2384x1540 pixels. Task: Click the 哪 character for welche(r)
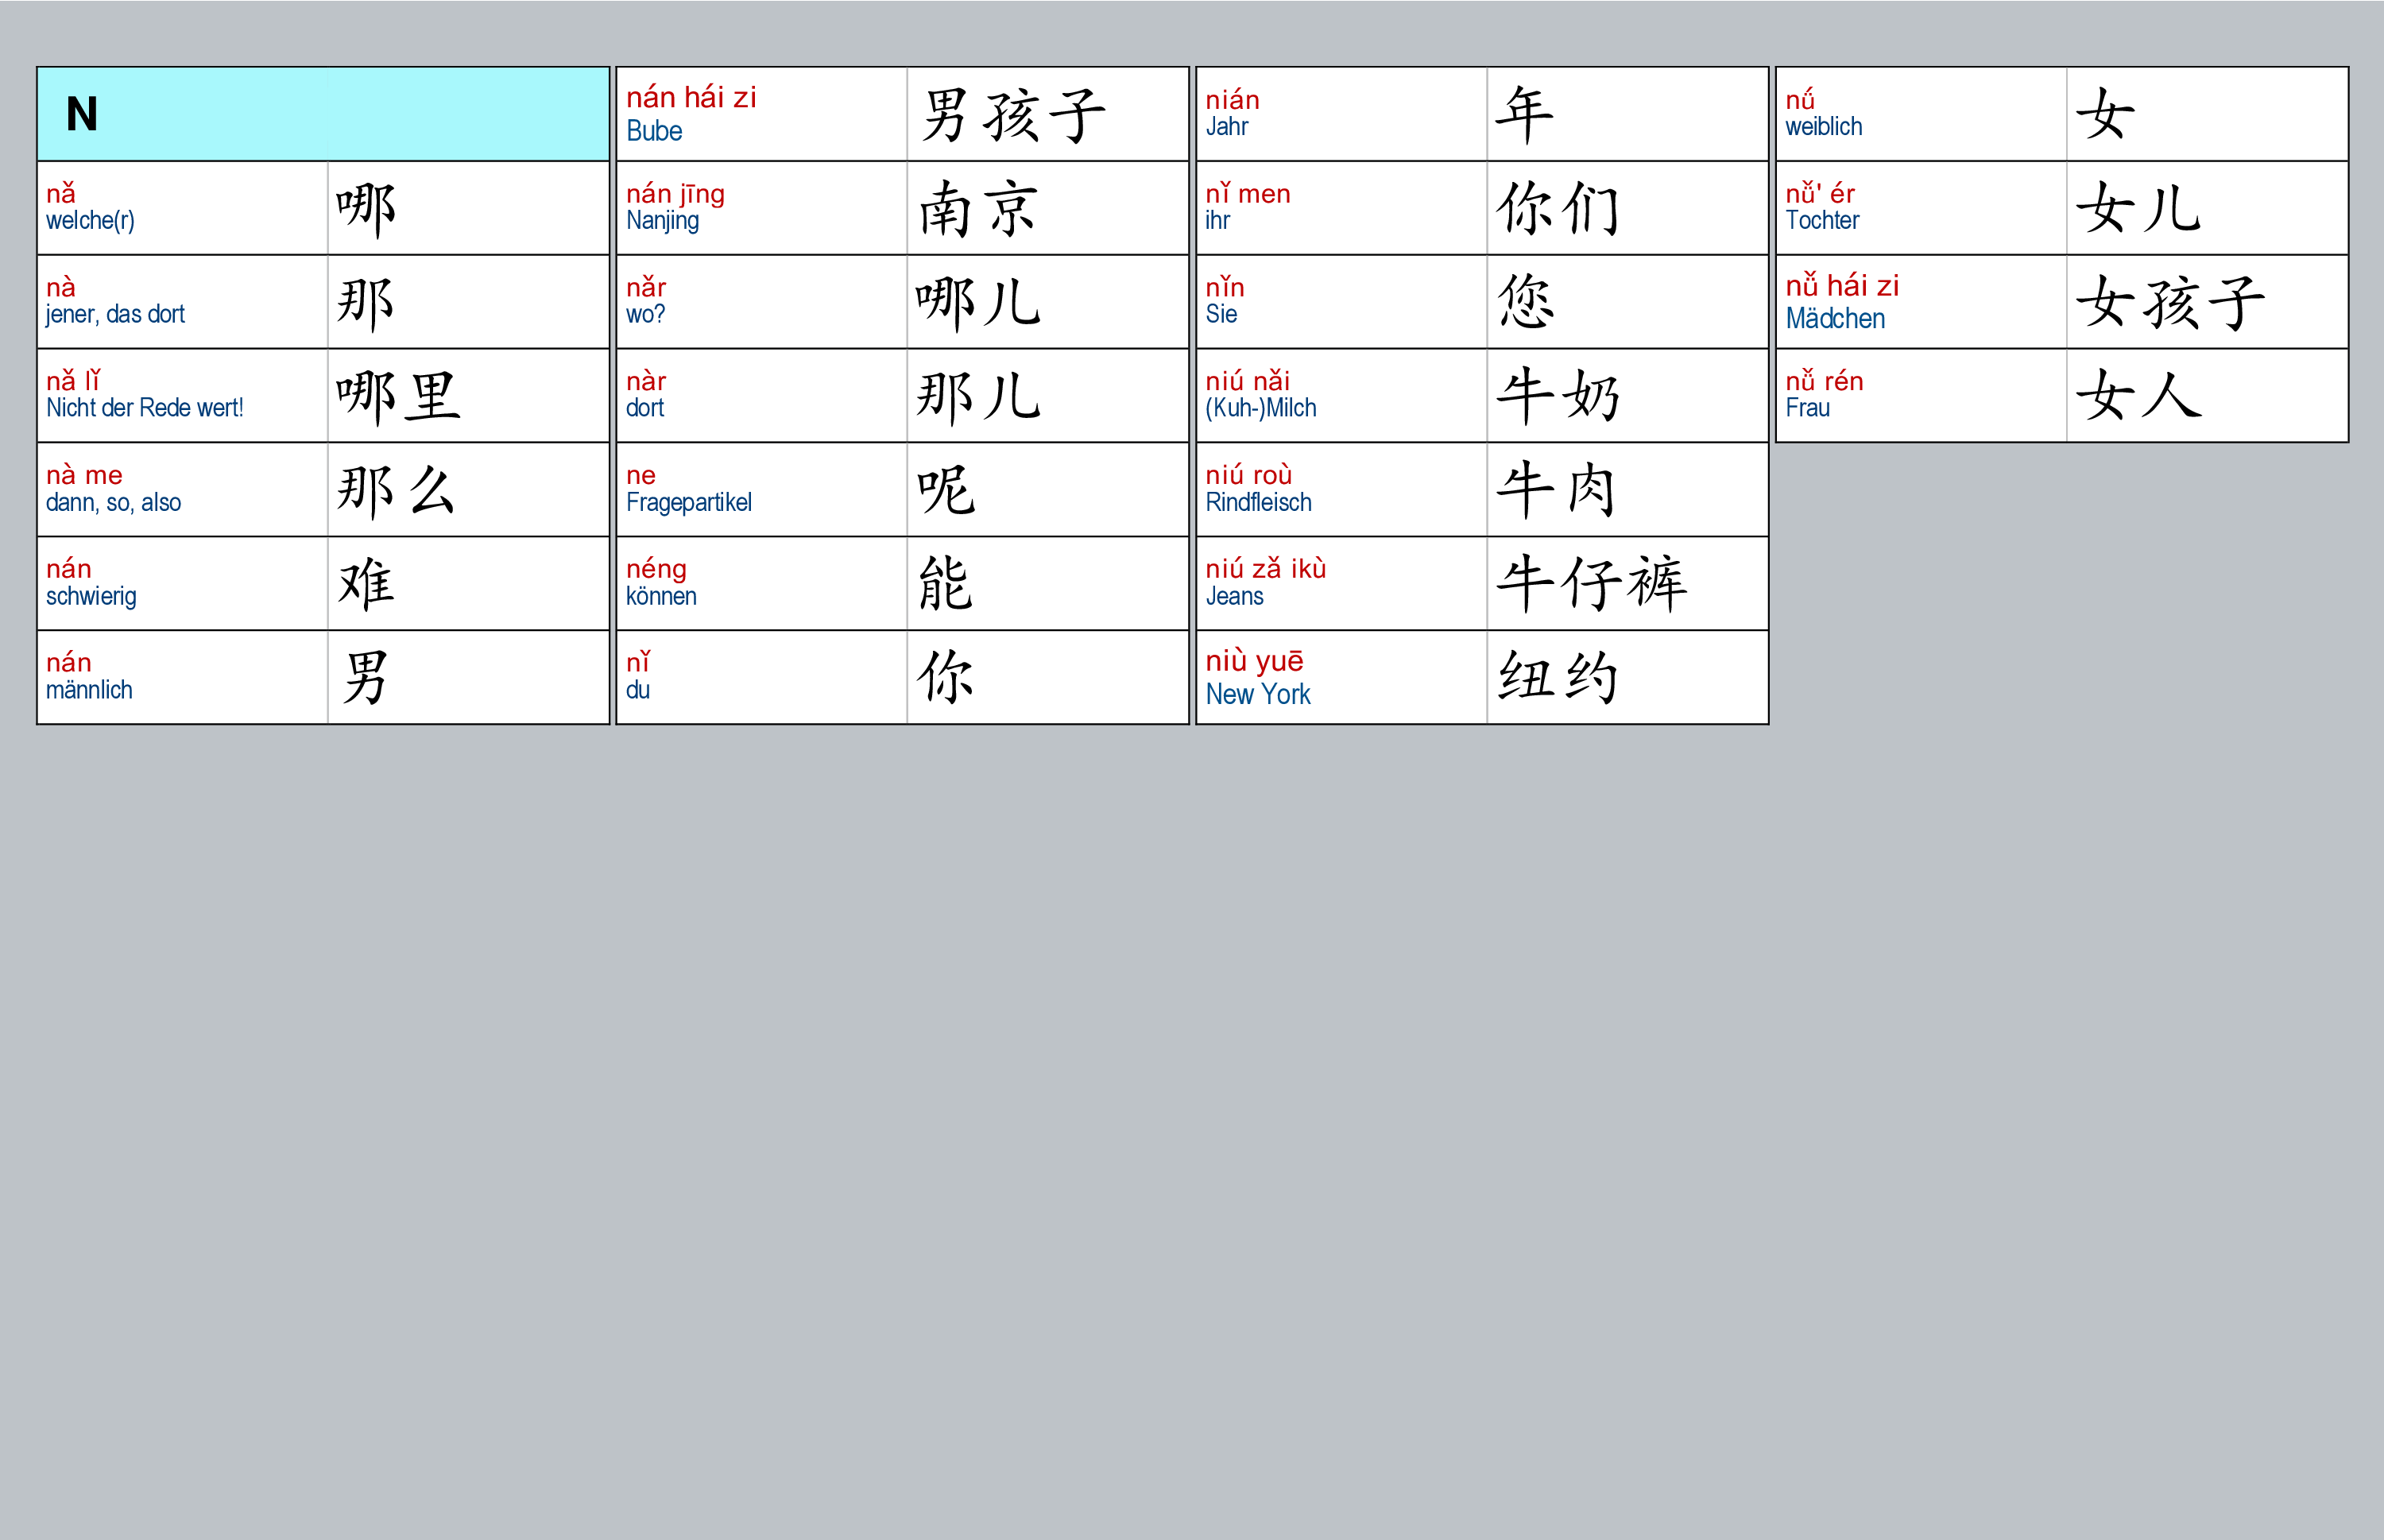coord(366,209)
